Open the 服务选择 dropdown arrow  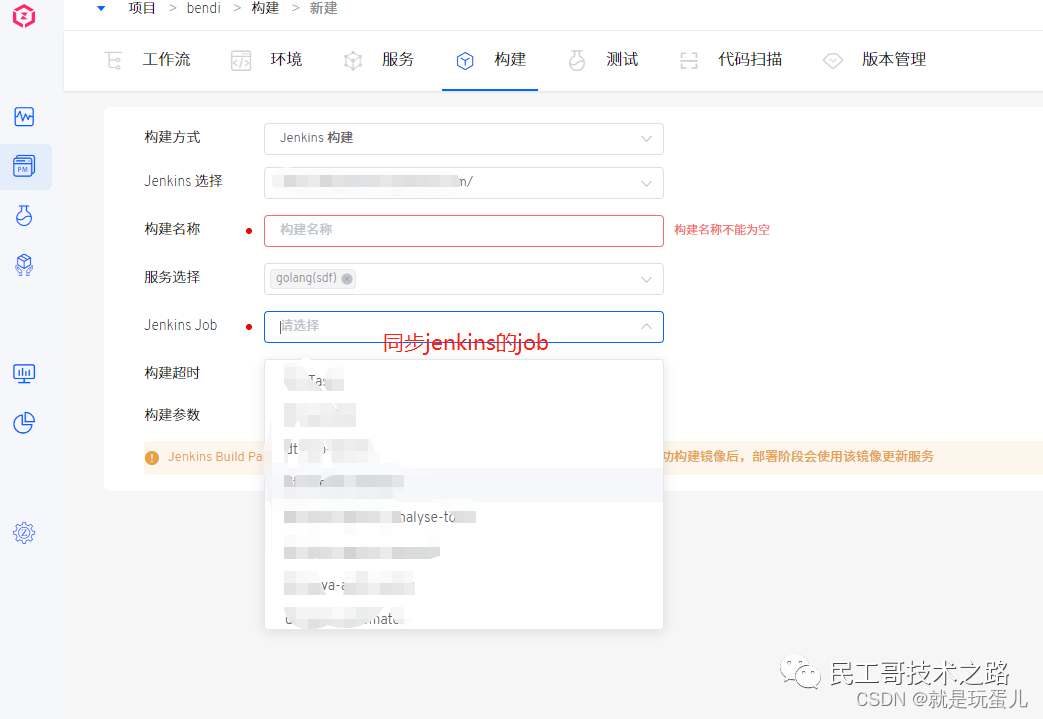click(x=646, y=279)
